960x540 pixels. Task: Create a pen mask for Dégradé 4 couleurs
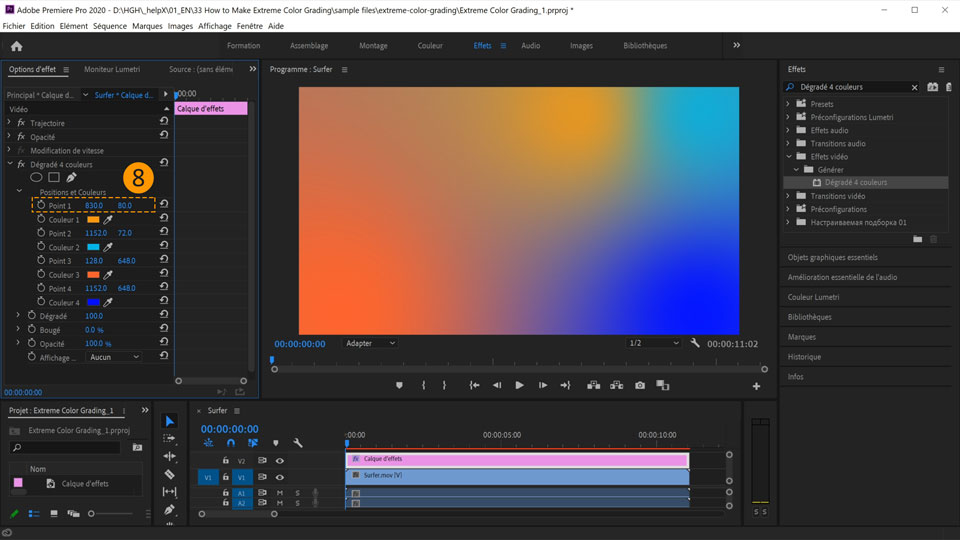point(71,178)
